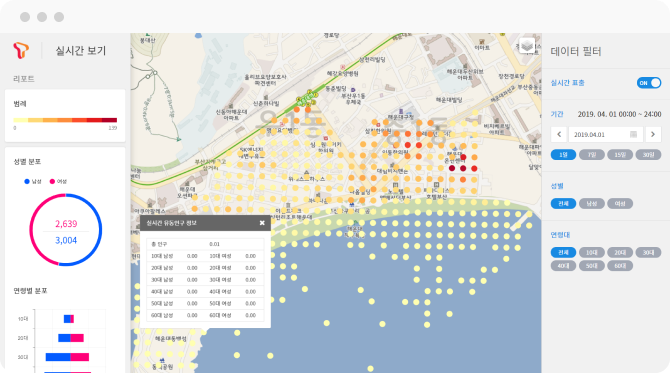The width and height of the screenshot is (670, 373).
Task: Click the 2019.04.01 date input field
Action: pyautogui.click(x=606, y=134)
